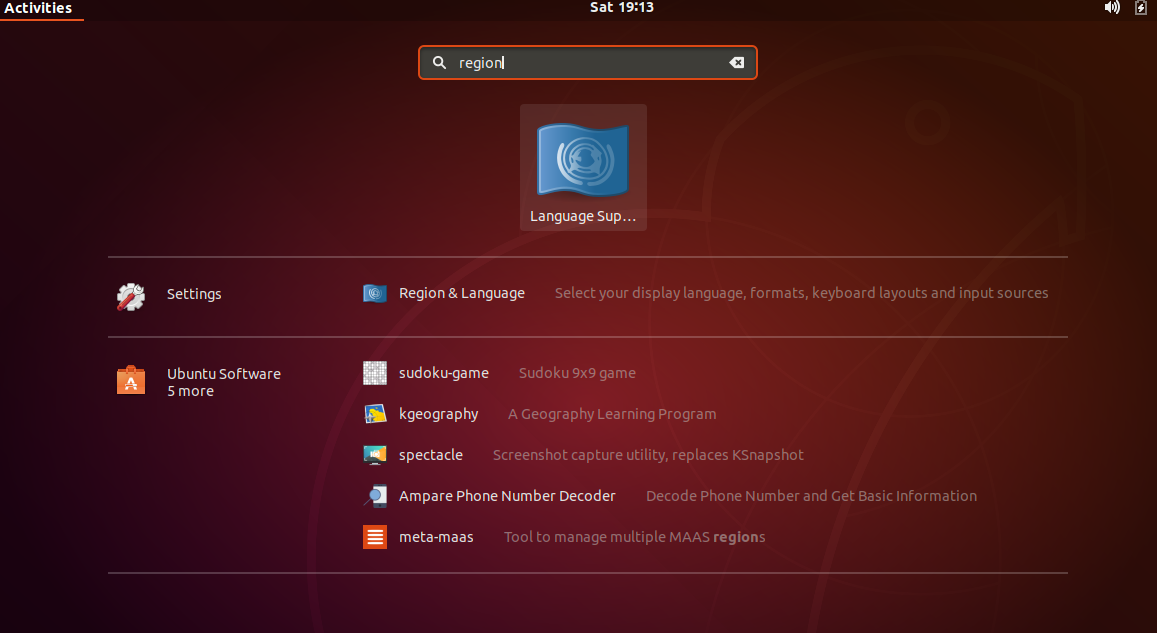Click the meta-maas orange icon
The height and width of the screenshot is (633, 1157).
(x=375, y=537)
